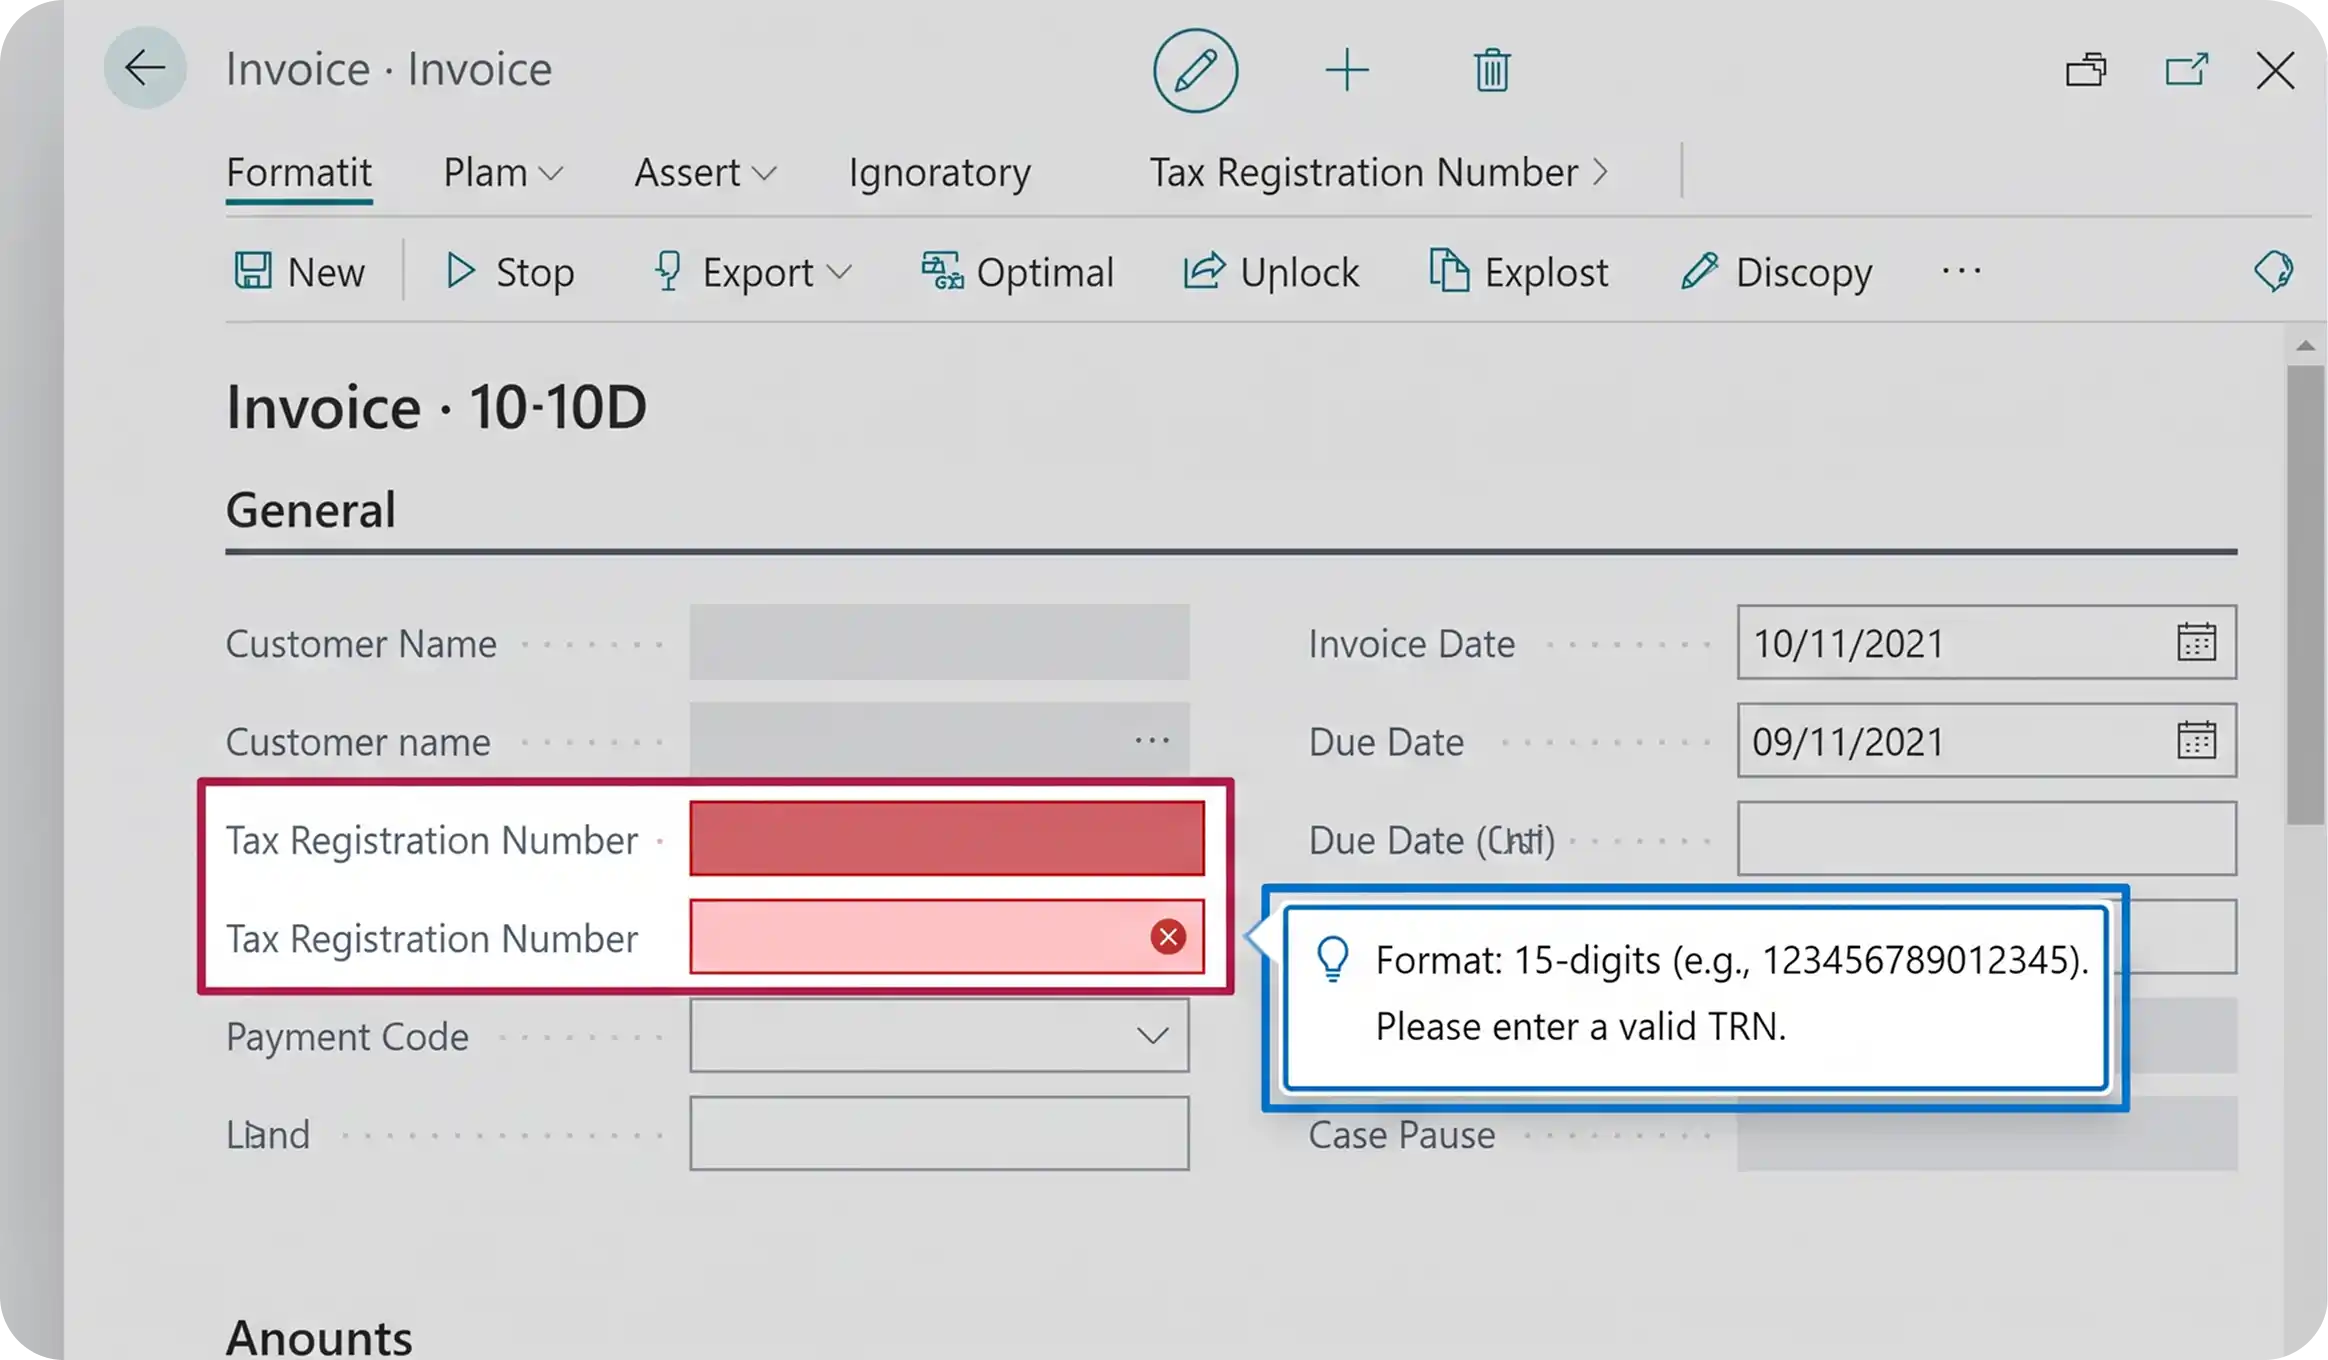Image resolution: width=2328 pixels, height=1360 pixels.
Task: Open lookup ellipsis in Customer name field
Action: coord(1152,741)
